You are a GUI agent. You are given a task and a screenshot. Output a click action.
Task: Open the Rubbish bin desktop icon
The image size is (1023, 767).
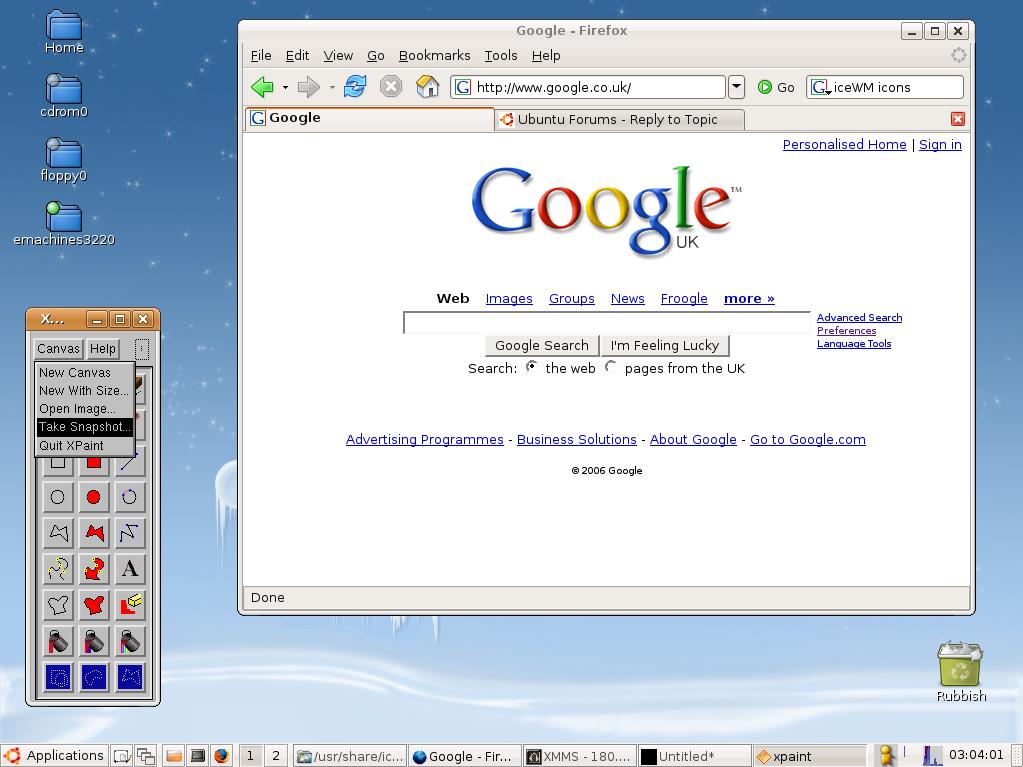[x=960, y=671]
